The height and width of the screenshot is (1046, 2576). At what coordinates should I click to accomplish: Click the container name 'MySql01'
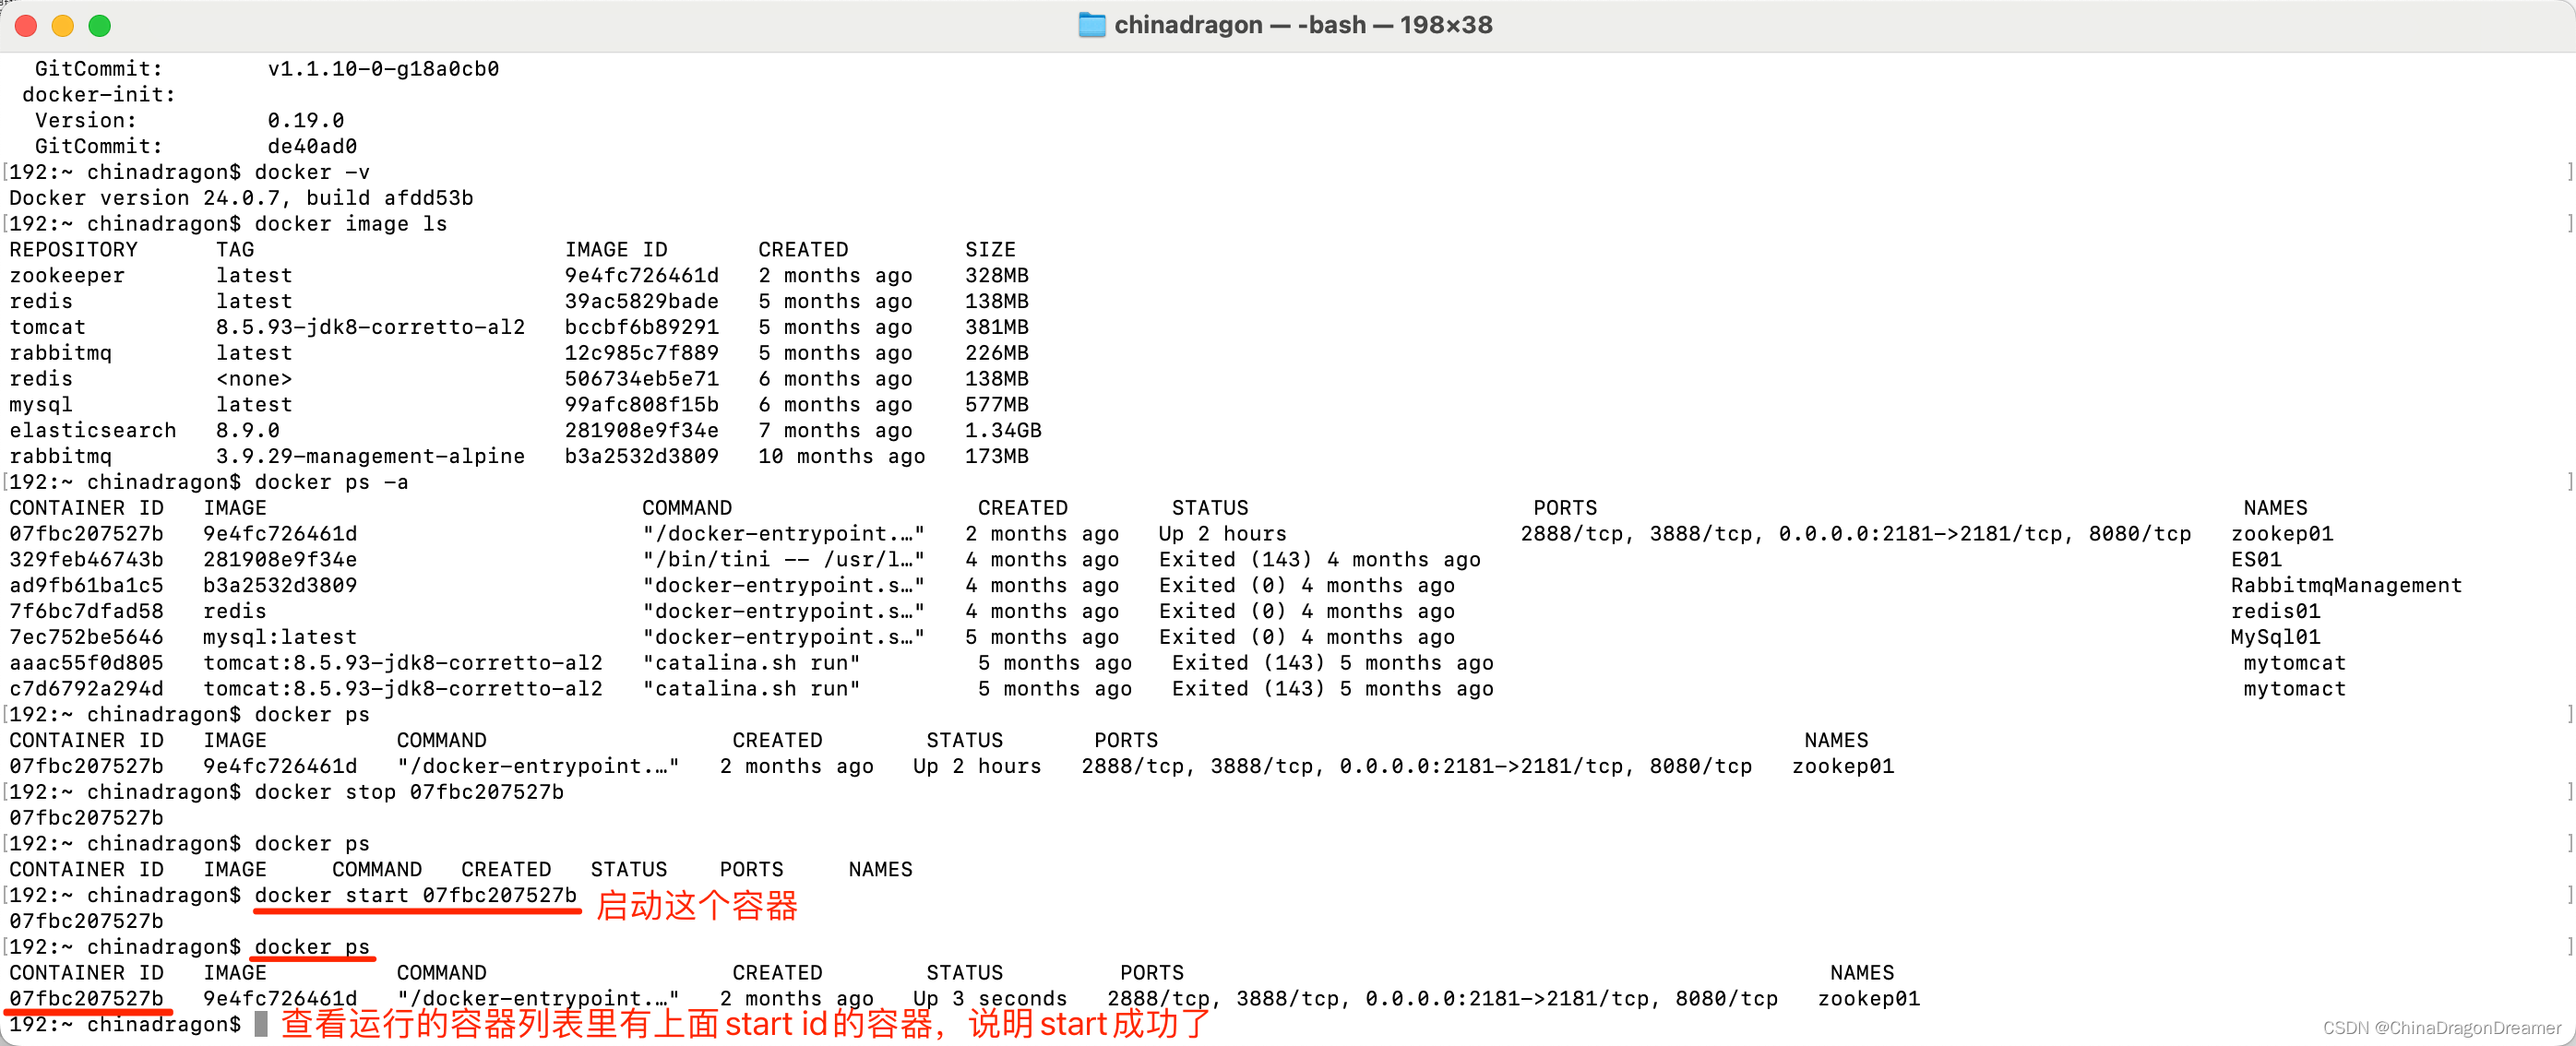(x=2275, y=637)
